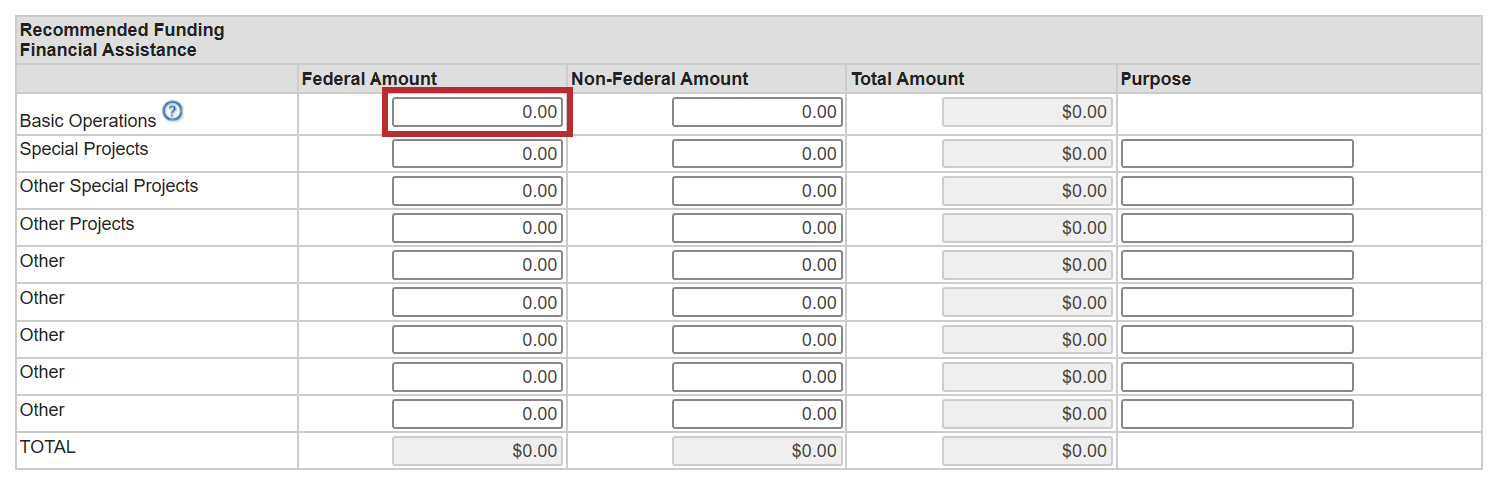
Task: Click the first Other row Purpose box
Action: click(x=1236, y=265)
